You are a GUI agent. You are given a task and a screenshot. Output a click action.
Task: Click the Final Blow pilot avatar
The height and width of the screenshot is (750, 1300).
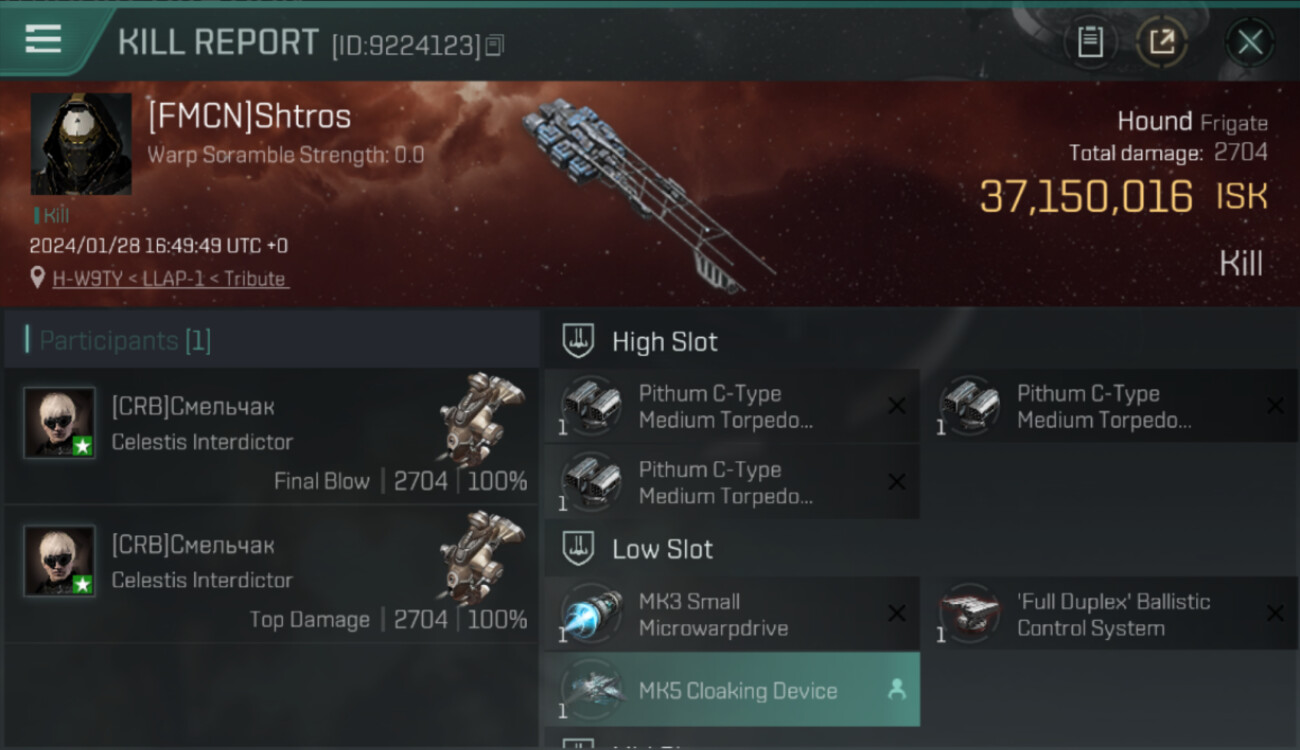point(60,423)
